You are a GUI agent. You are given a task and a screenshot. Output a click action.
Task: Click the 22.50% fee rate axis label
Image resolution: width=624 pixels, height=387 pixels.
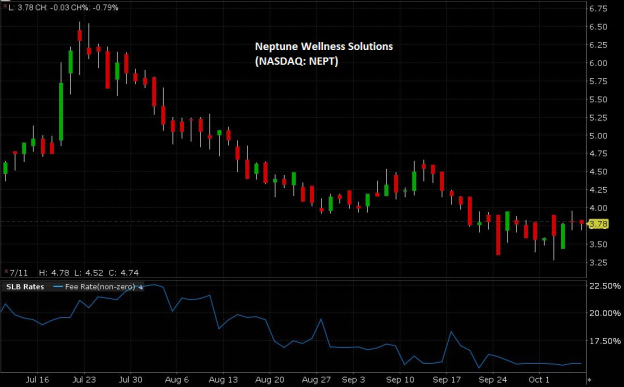(605, 286)
